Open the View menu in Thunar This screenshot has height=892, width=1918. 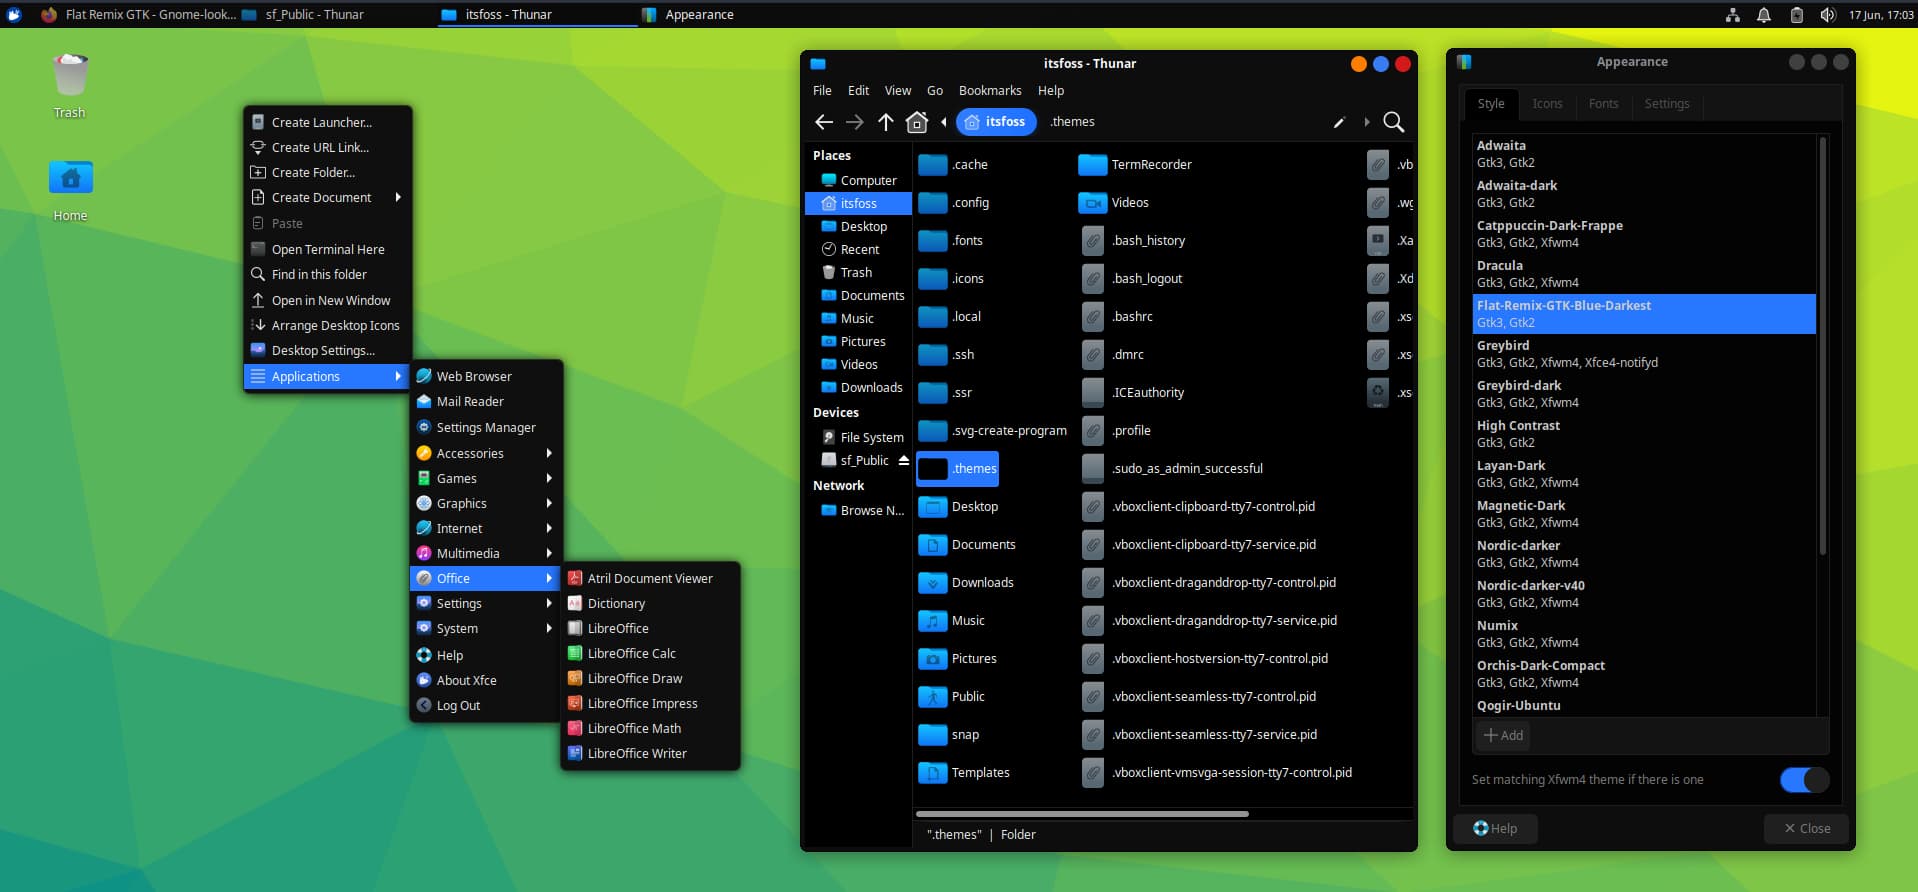[898, 91]
